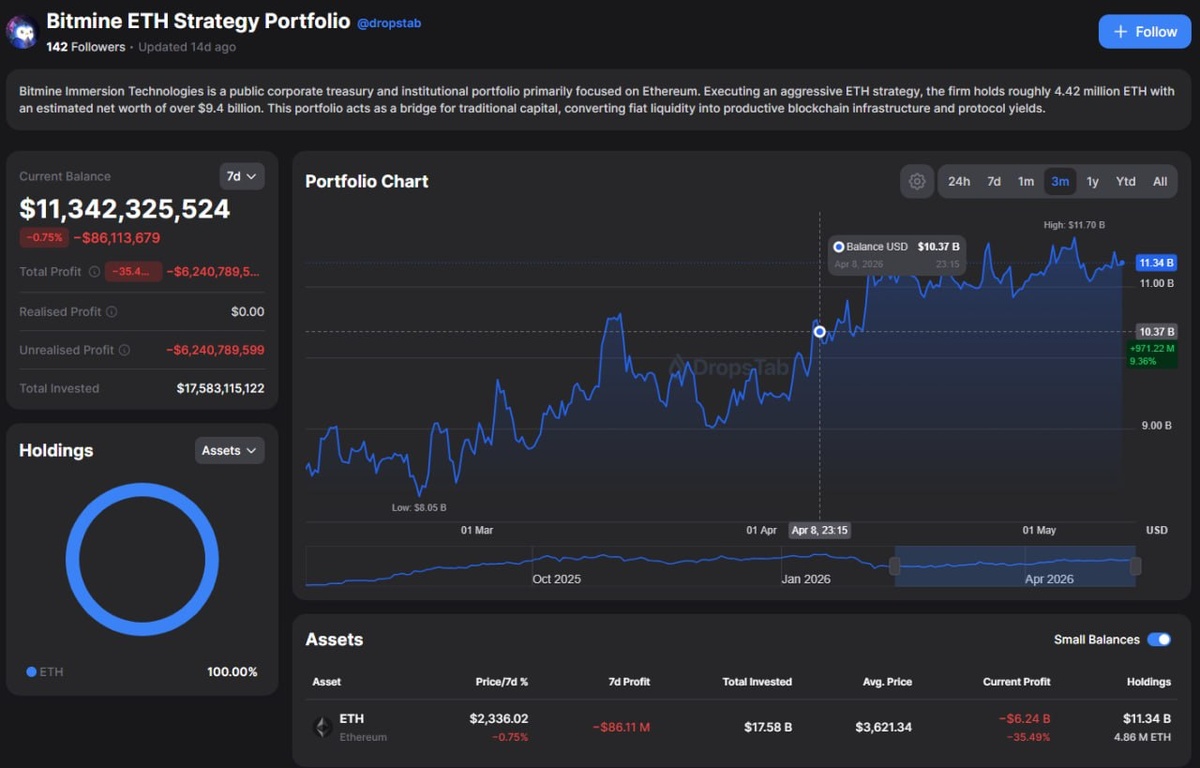Open the 7d balance period dropdown
Image resolution: width=1200 pixels, height=768 pixels.
click(x=242, y=176)
